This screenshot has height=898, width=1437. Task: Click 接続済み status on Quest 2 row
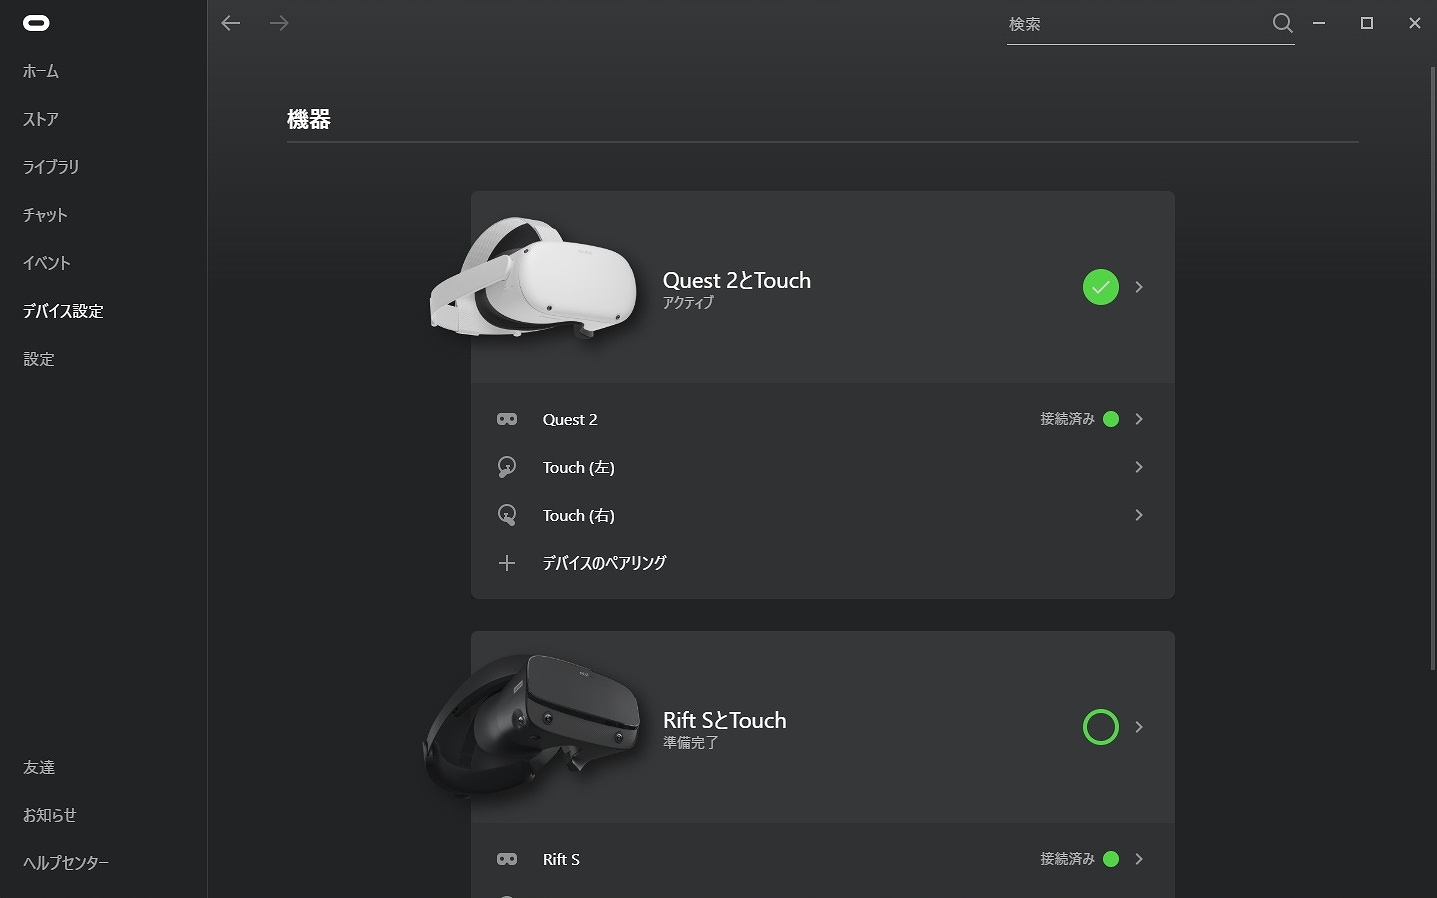[1067, 419]
